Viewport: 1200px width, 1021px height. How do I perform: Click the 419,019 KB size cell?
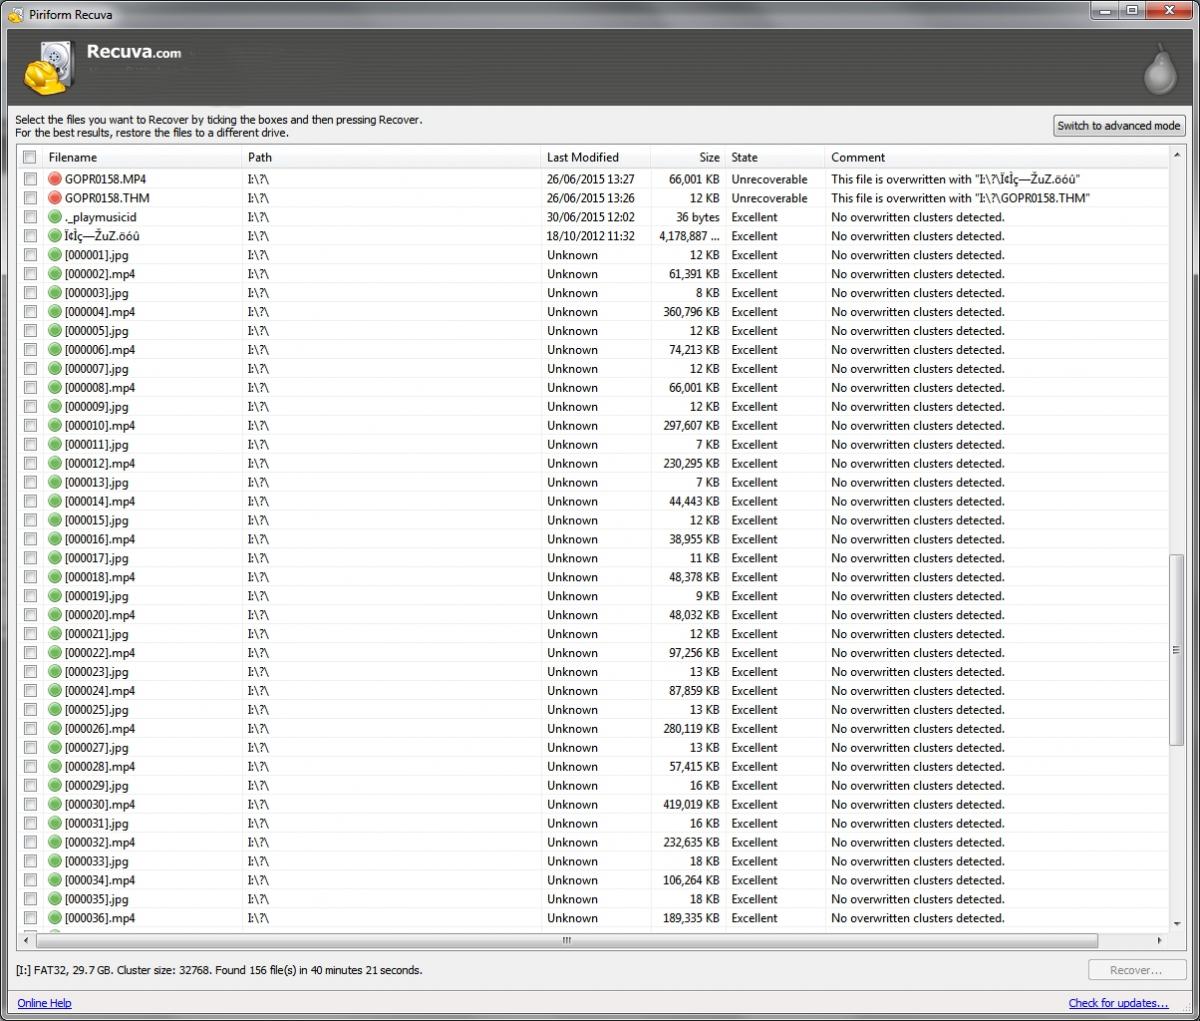click(x=691, y=805)
